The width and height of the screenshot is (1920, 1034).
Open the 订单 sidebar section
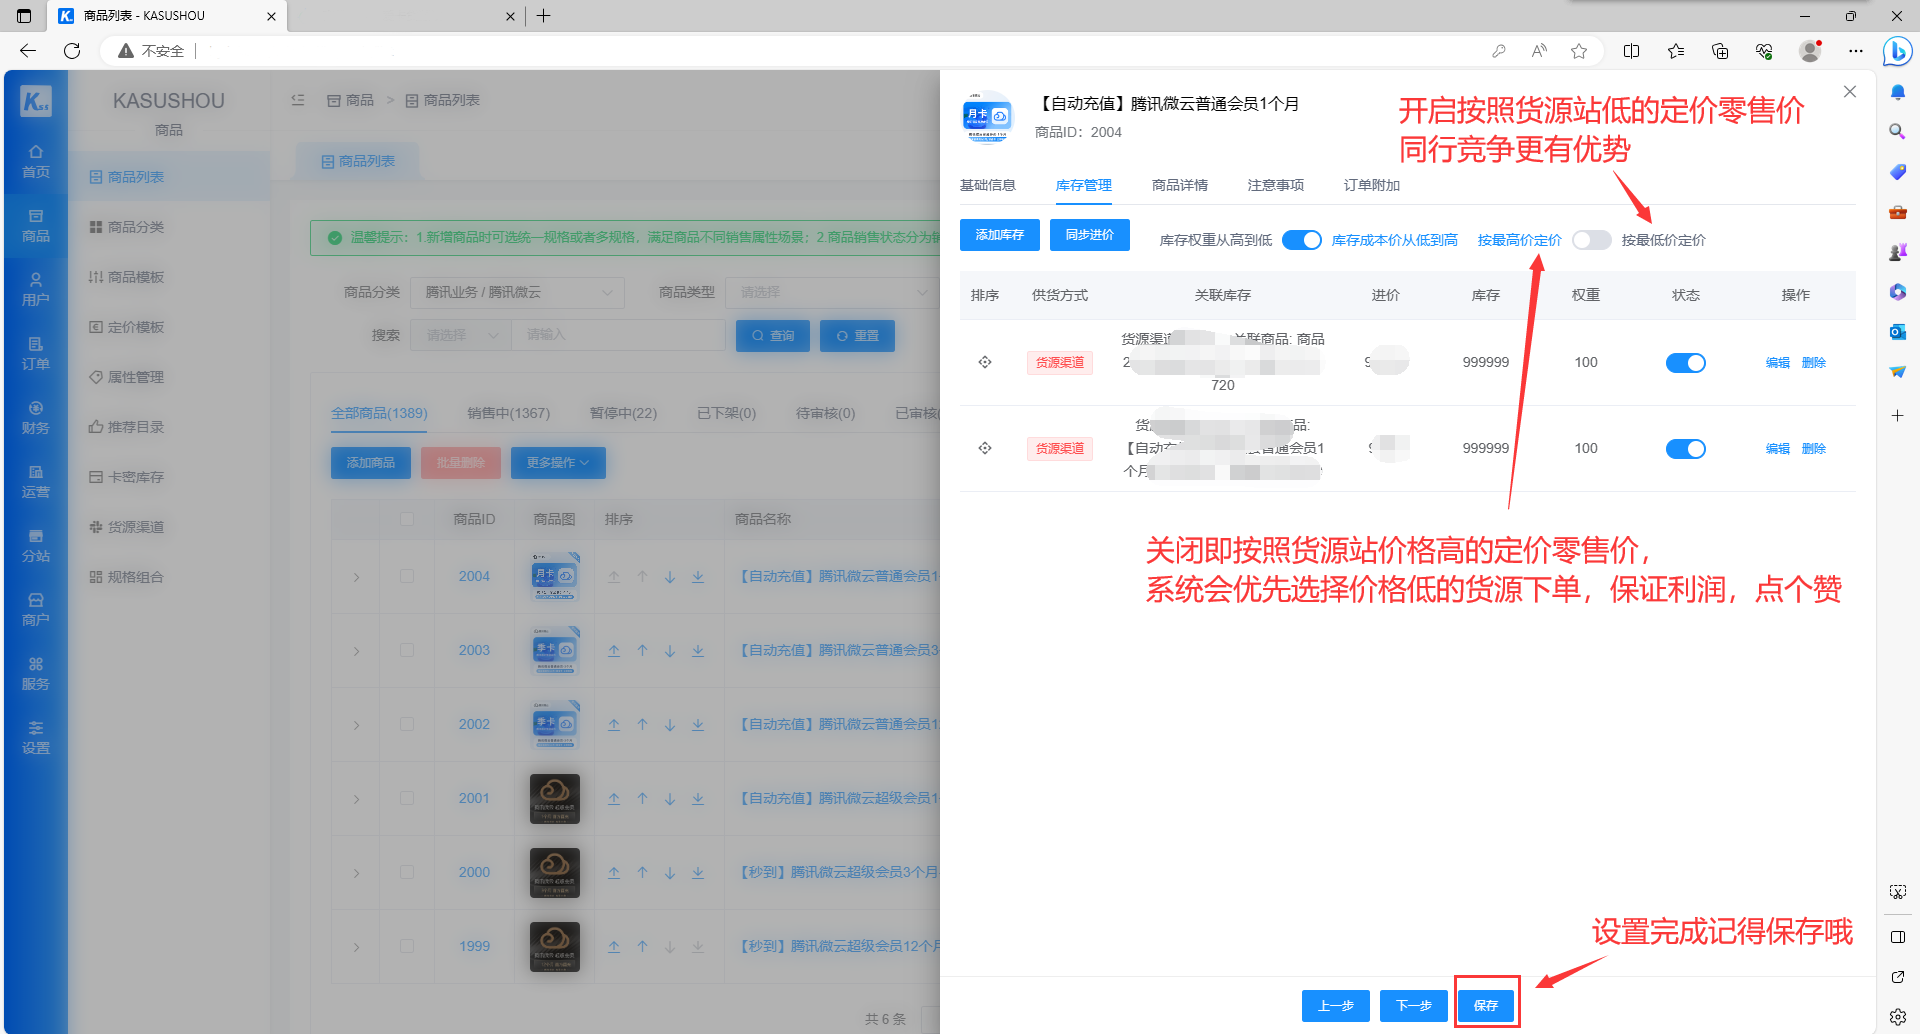pyautogui.click(x=36, y=353)
